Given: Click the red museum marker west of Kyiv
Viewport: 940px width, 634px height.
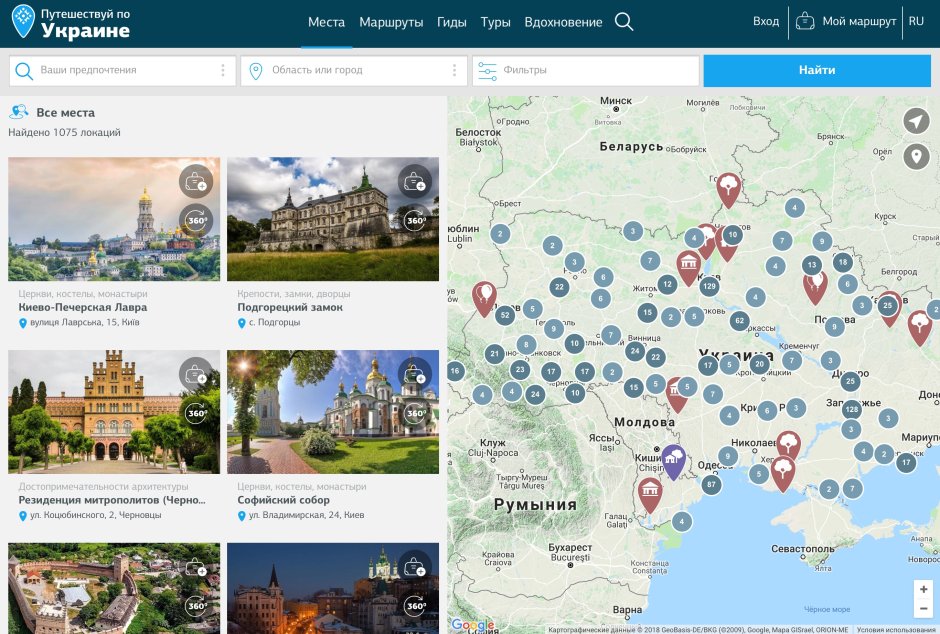Looking at the screenshot, I should [688, 268].
